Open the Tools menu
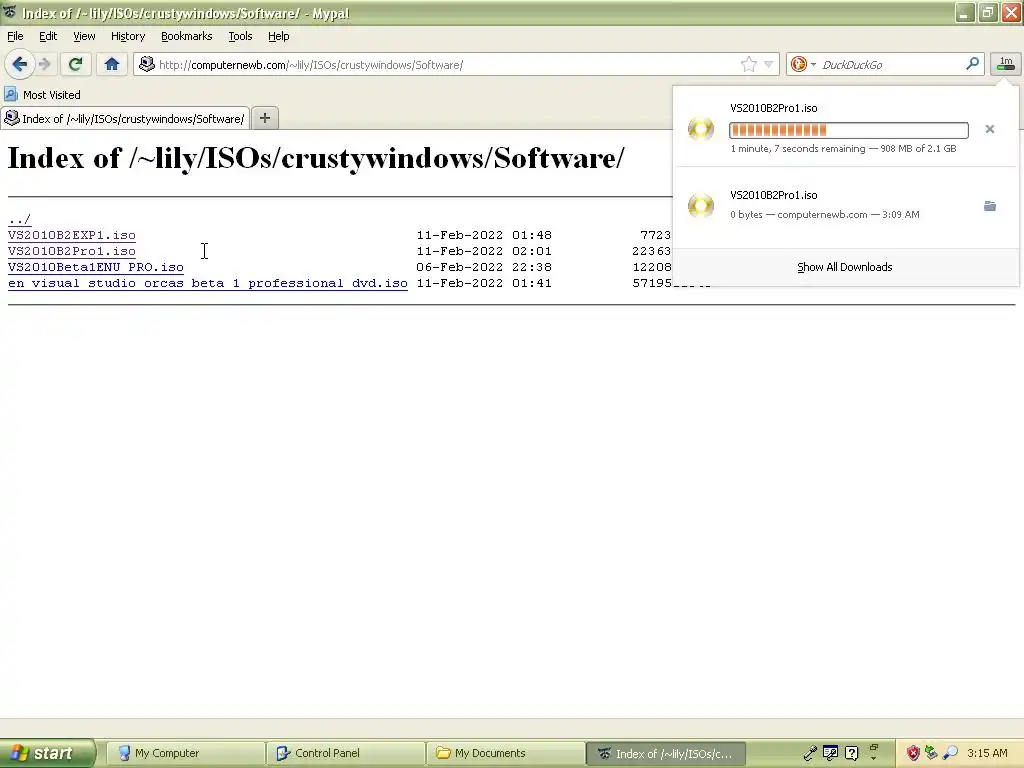 [x=240, y=36]
